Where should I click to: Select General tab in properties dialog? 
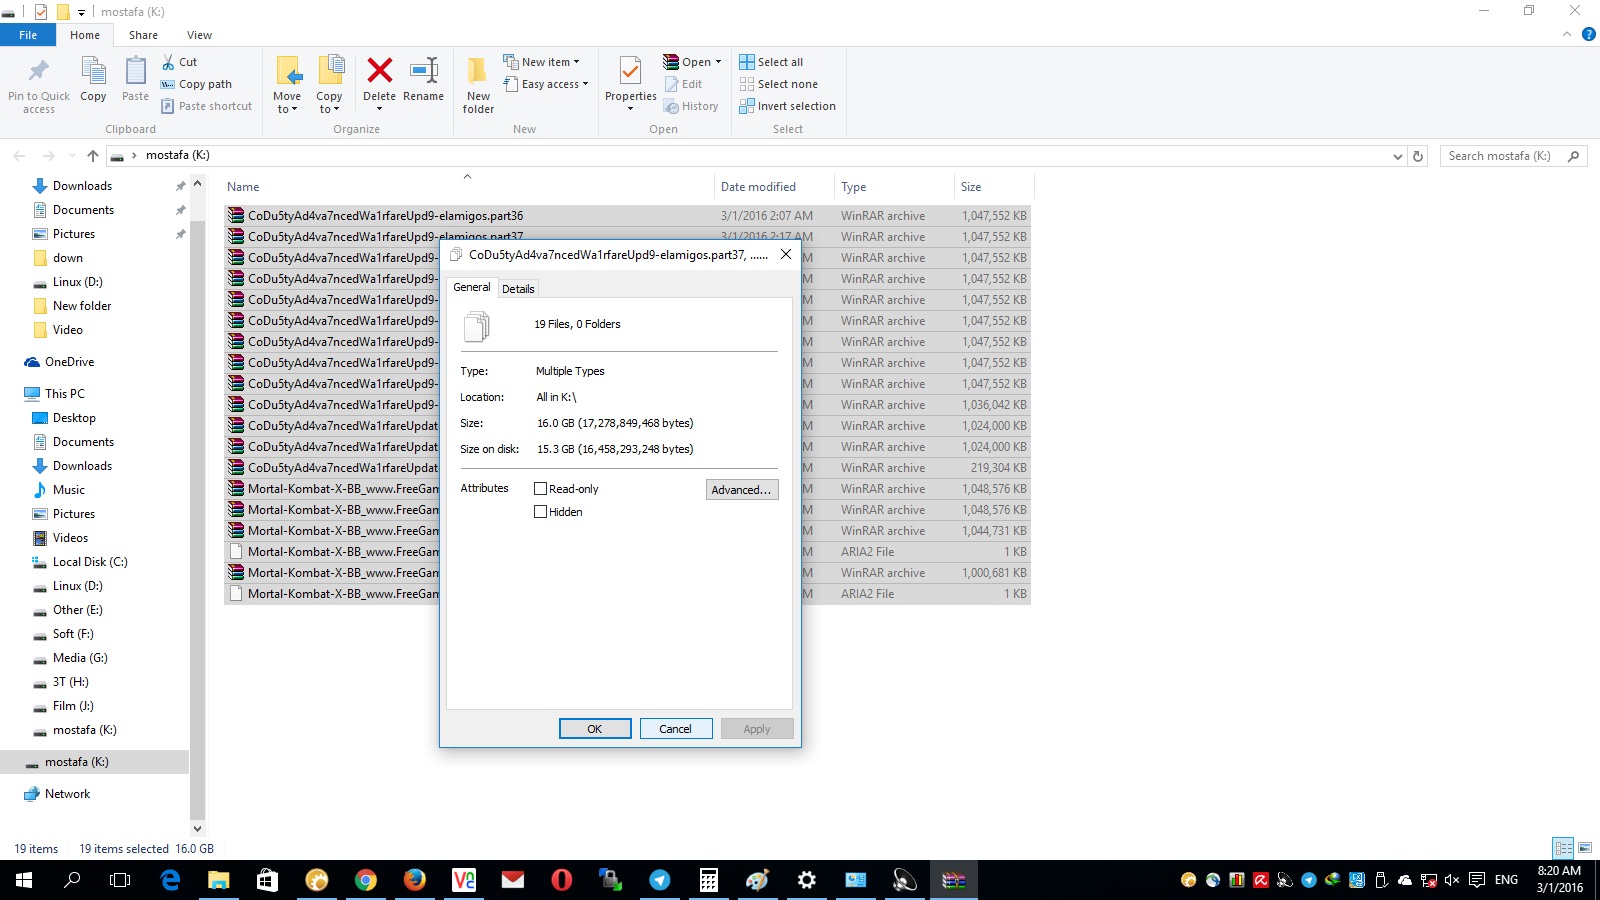472,287
